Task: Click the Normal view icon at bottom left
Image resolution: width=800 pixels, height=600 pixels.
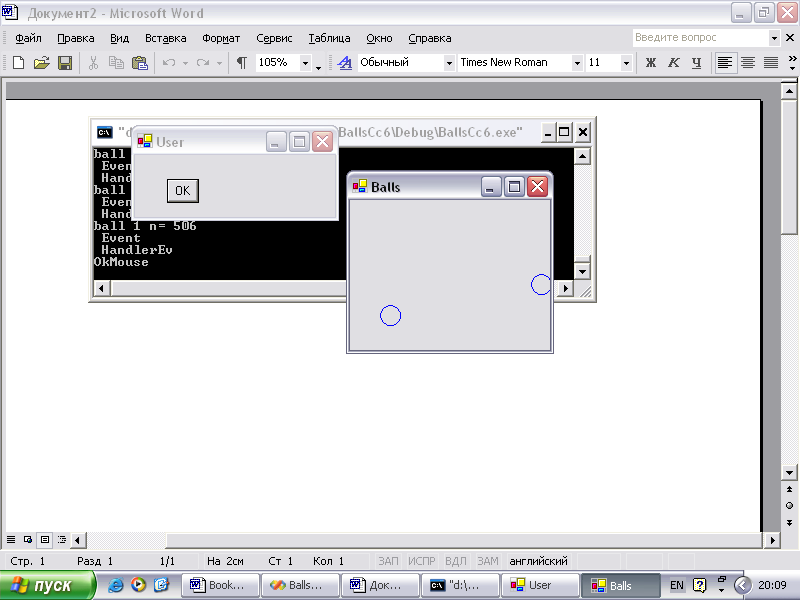Action: pyautogui.click(x=11, y=539)
